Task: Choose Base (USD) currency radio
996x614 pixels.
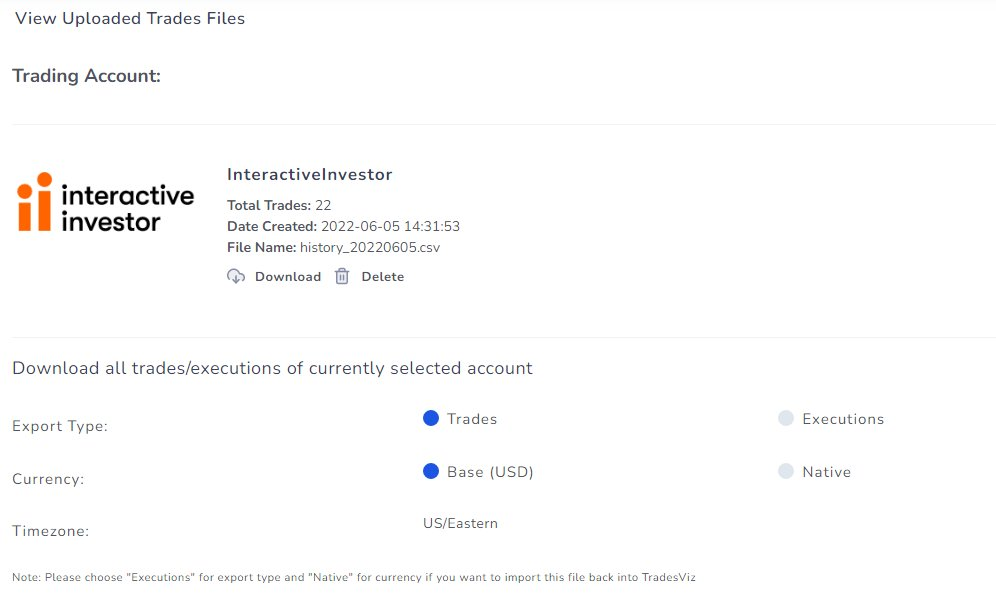Action: 431,471
